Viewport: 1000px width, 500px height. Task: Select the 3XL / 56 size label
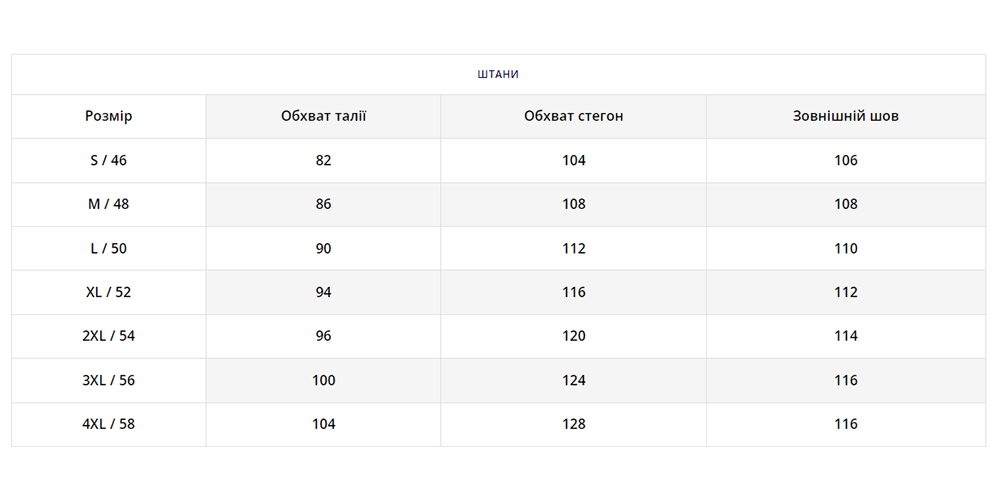click(108, 380)
